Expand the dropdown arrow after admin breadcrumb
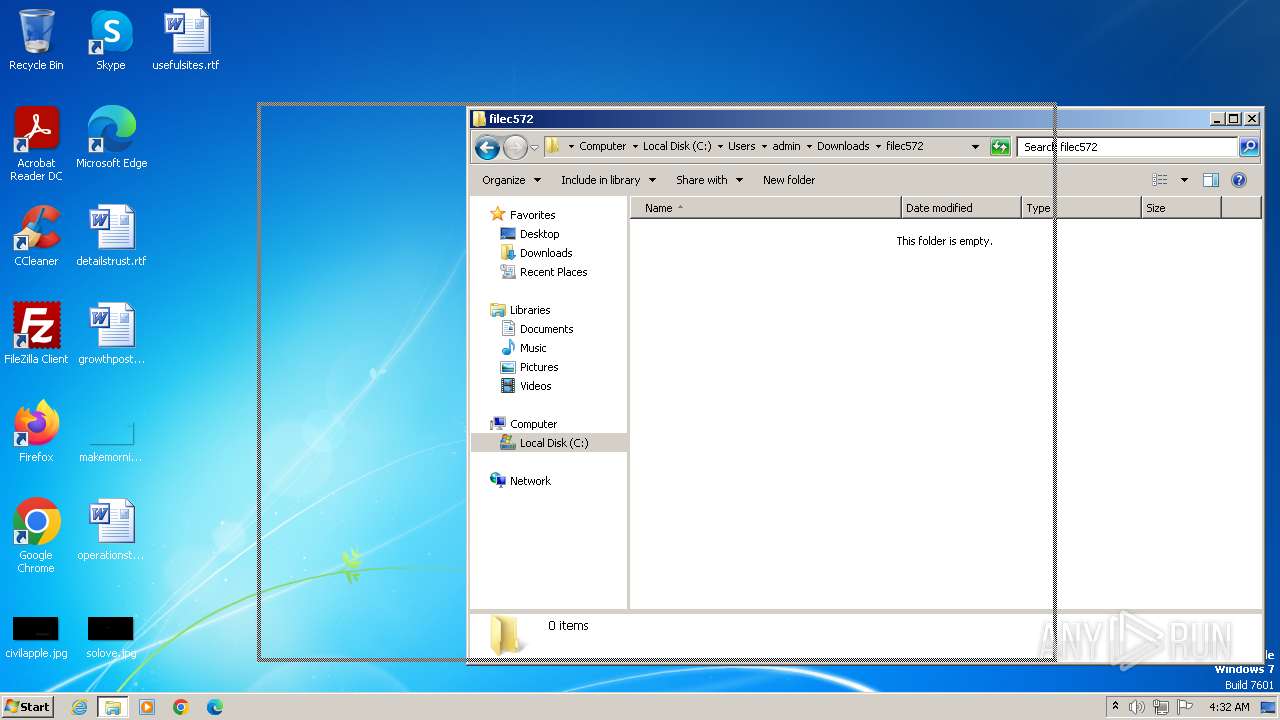This screenshot has height=720, width=1280. pos(809,146)
